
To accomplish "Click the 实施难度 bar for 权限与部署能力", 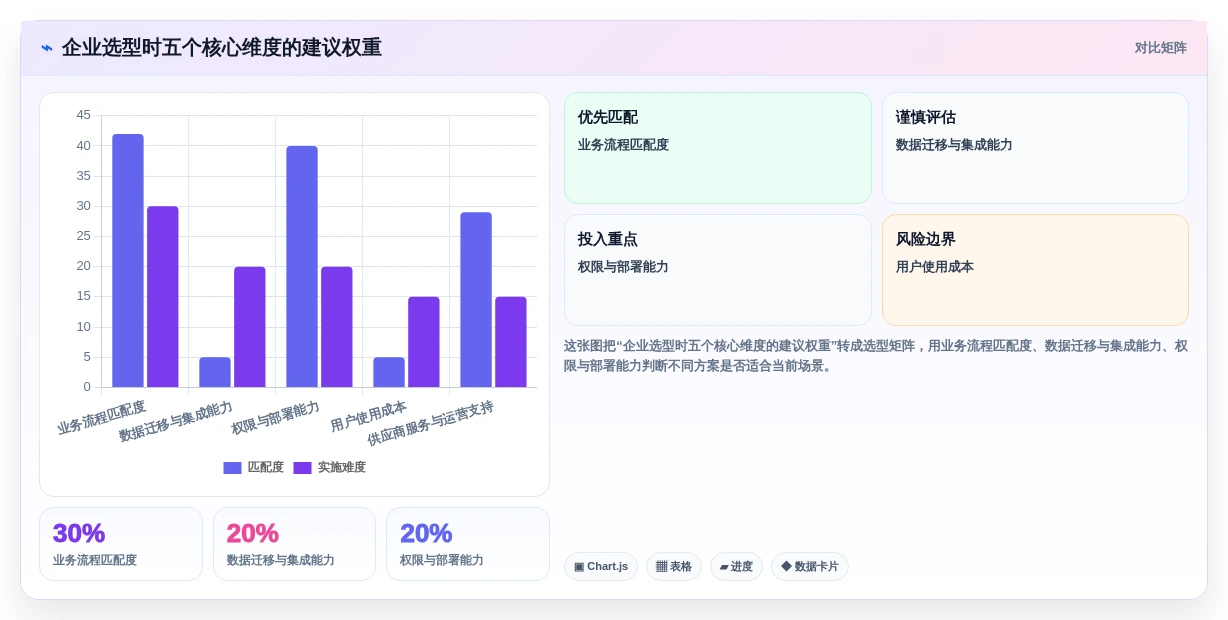I will point(337,327).
